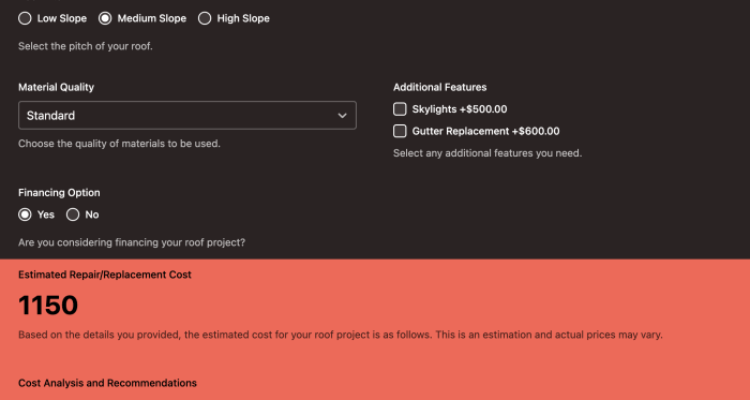Click the Material Quality field label
Viewport: 750px width, 400px height.
[x=56, y=87]
